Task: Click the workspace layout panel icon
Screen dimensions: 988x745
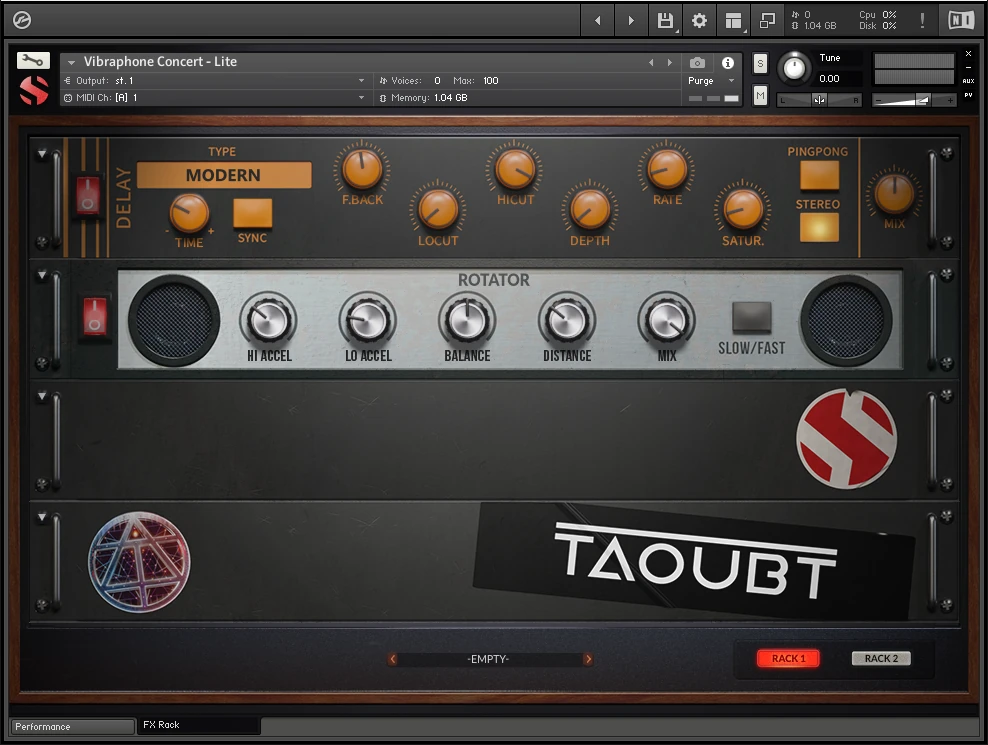Action: 733,20
